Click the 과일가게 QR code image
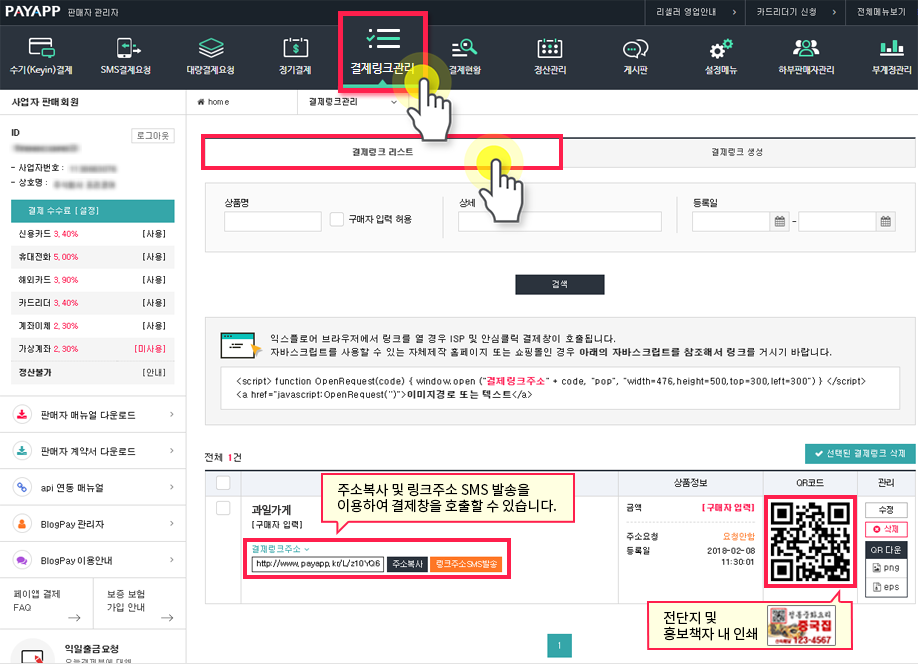 [x=810, y=541]
